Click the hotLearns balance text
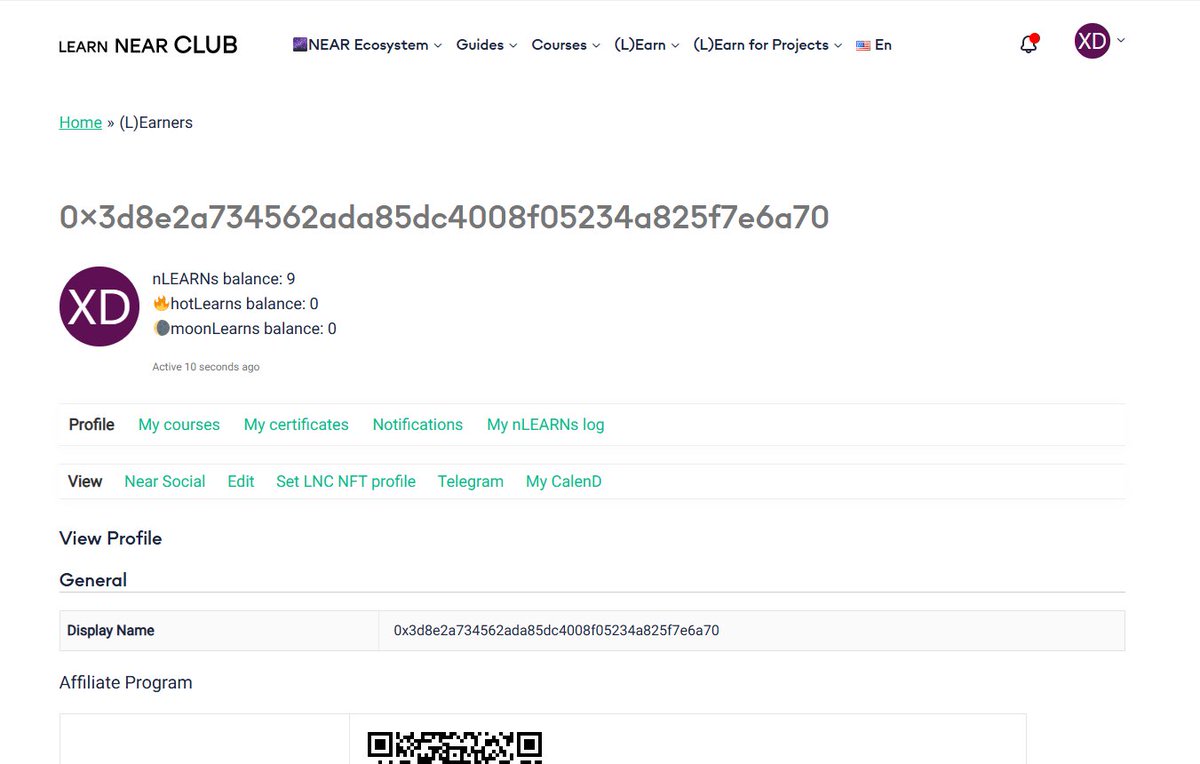The height and width of the screenshot is (764, 1200). coord(244,304)
